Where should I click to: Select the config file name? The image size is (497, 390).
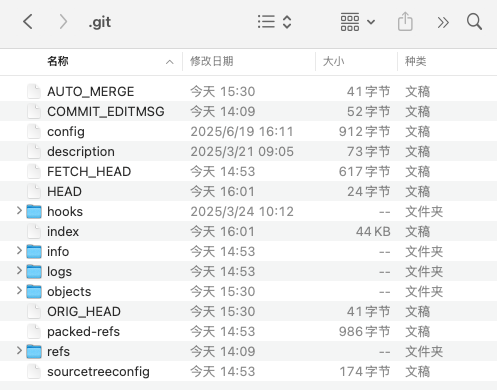(x=66, y=132)
